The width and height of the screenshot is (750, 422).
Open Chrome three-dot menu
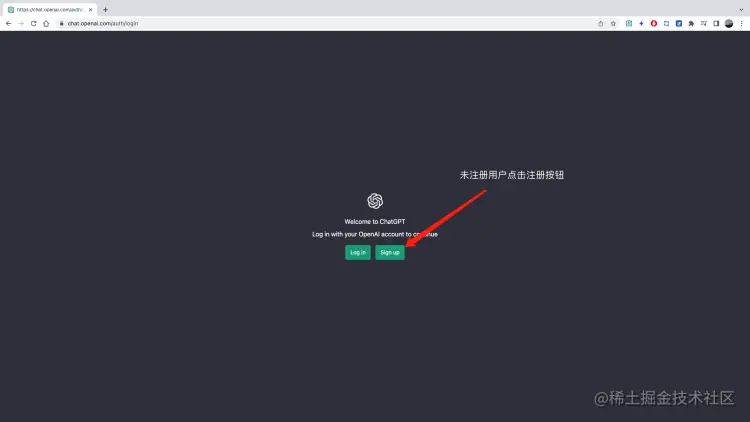(x=741, y=23)
